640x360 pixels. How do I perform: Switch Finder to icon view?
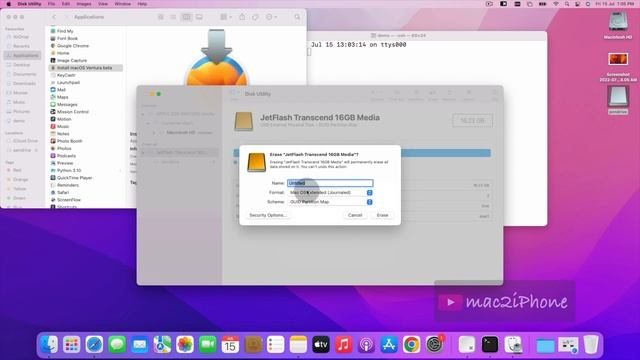[160, 17]
